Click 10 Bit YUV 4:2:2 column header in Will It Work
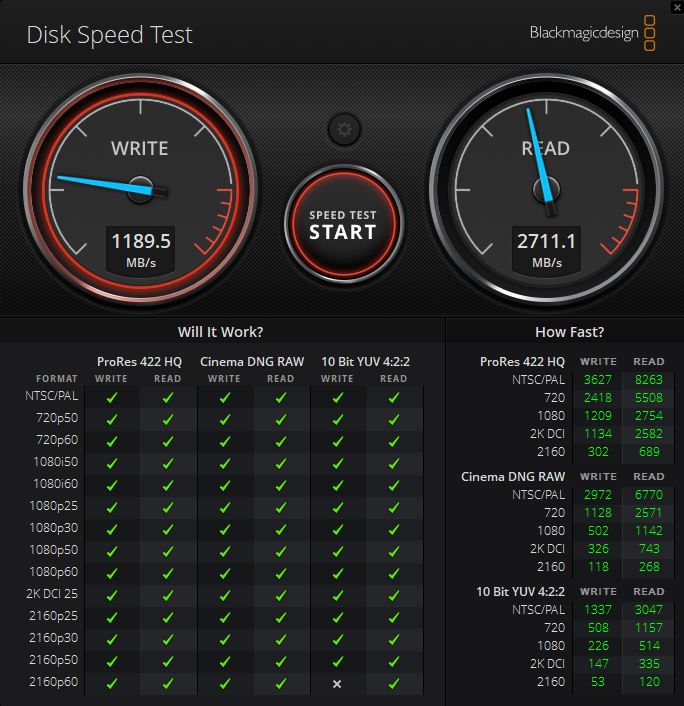The height and width of the screenshot is (706, 684). coord(365,362)
